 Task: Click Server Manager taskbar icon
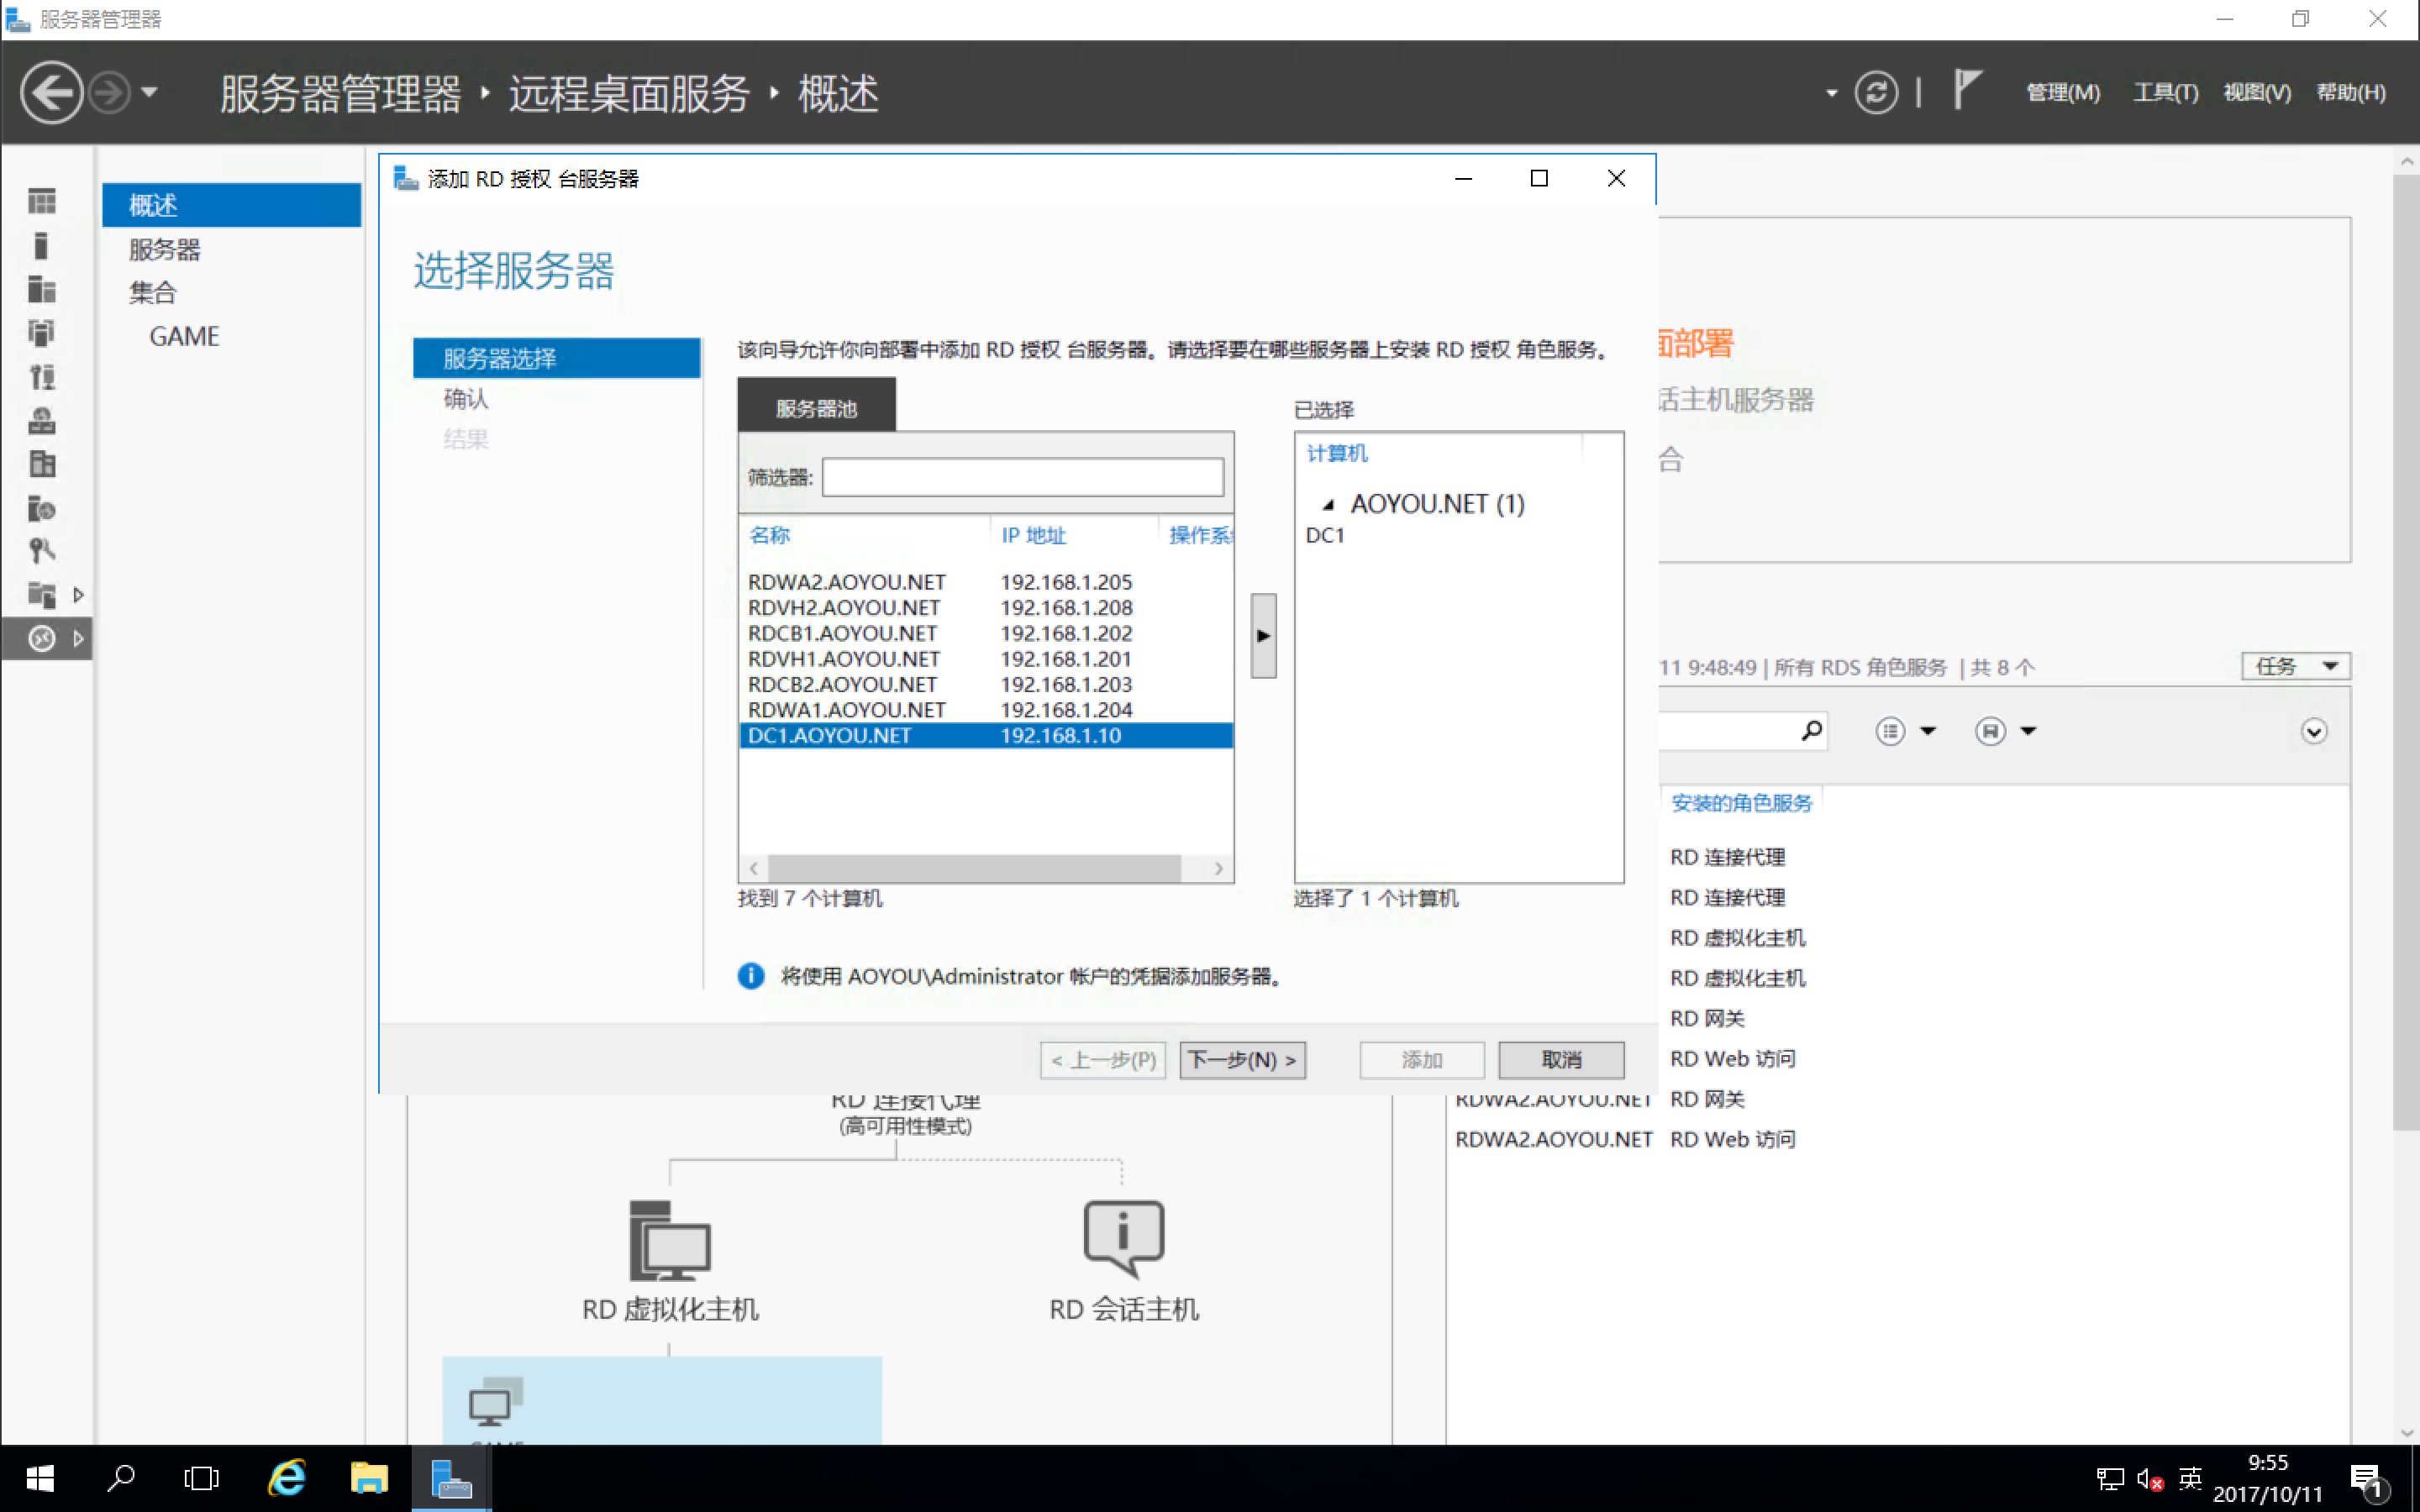[451, 1478]
